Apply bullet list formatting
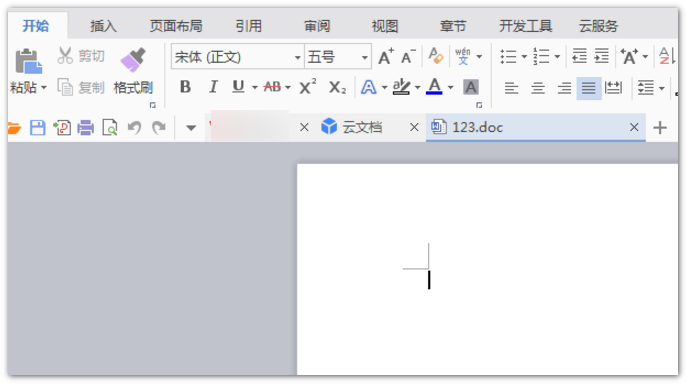This screenshot has height=384, width=687. pyautogui.click(x=508, y=57)
